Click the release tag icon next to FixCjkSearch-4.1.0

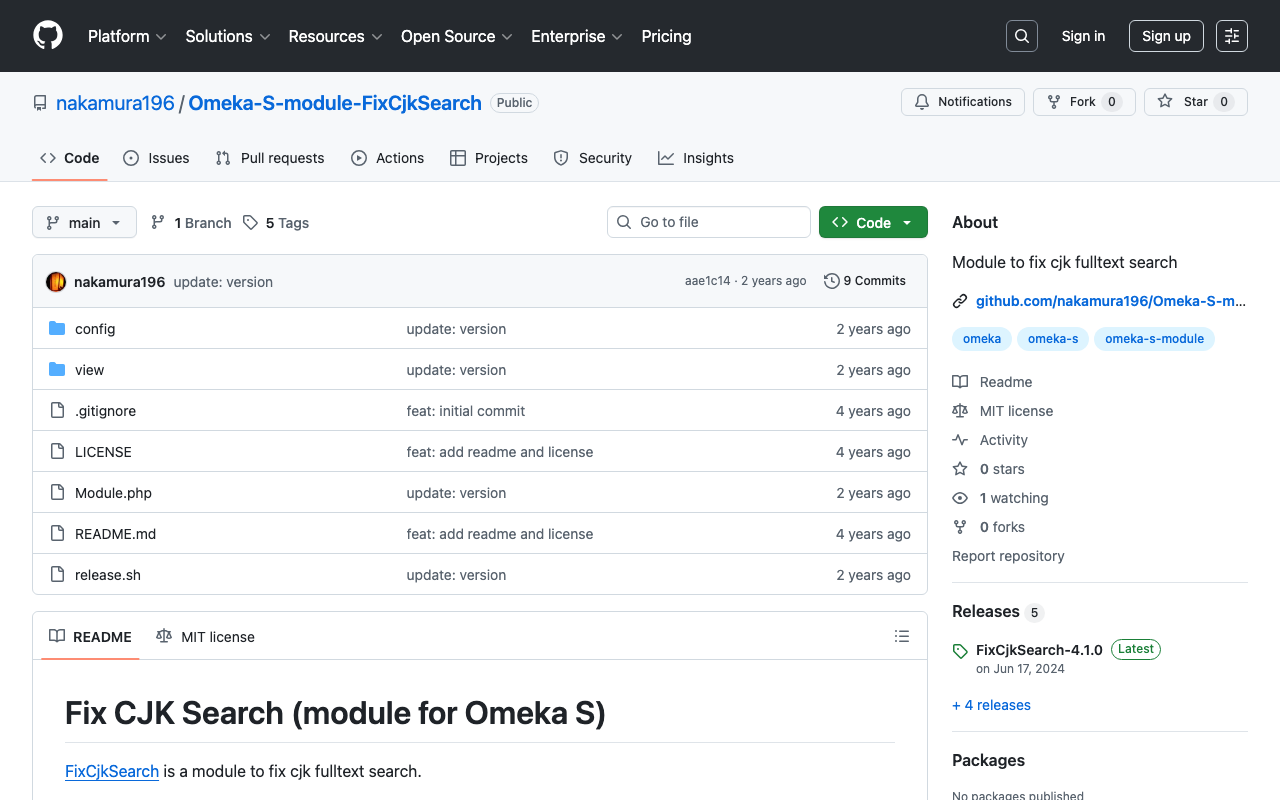960,650
